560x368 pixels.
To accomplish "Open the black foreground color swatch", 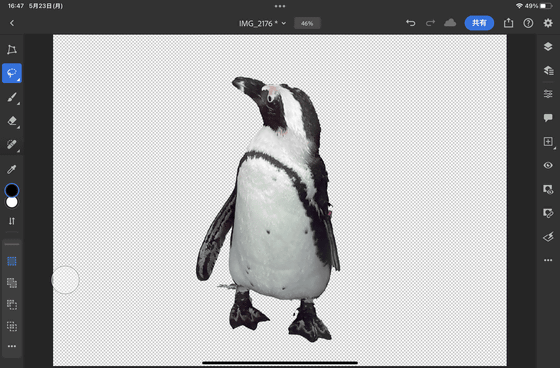I will tap(12, 190).
